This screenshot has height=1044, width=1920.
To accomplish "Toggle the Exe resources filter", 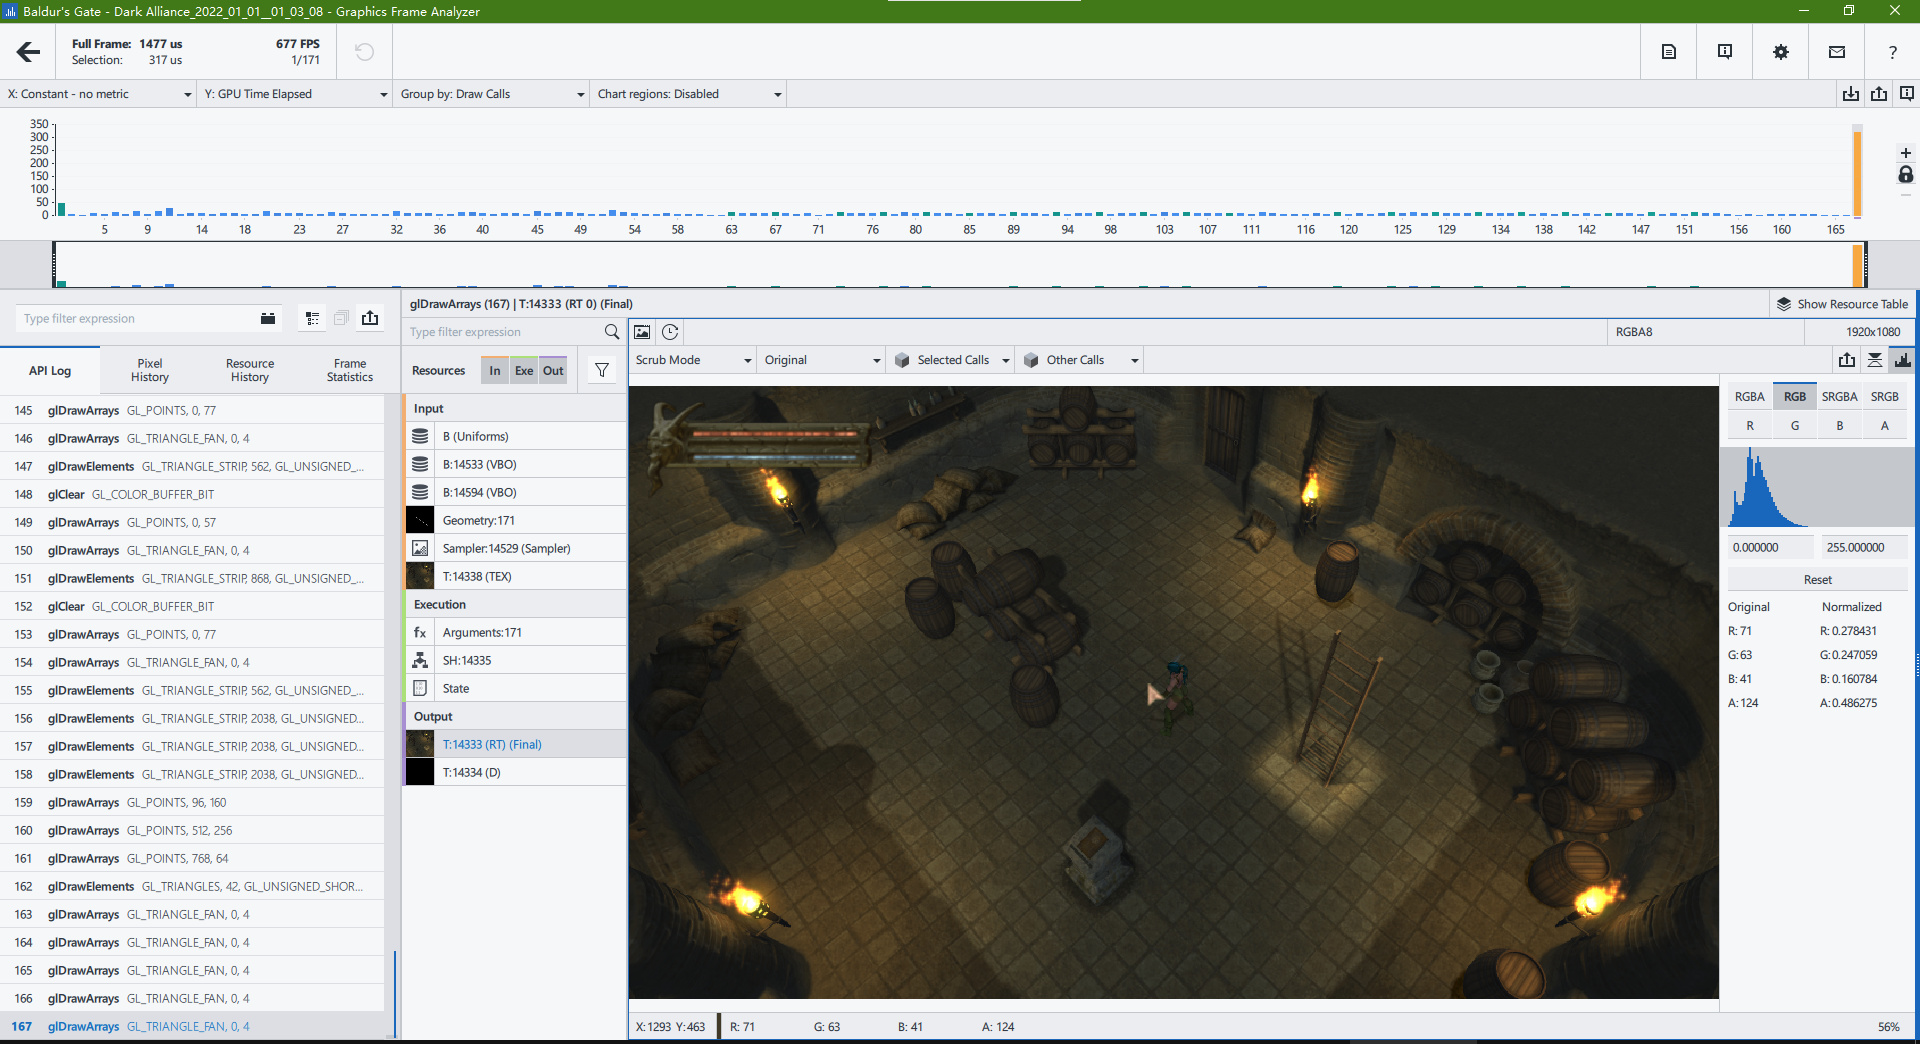I will [524, 370].
